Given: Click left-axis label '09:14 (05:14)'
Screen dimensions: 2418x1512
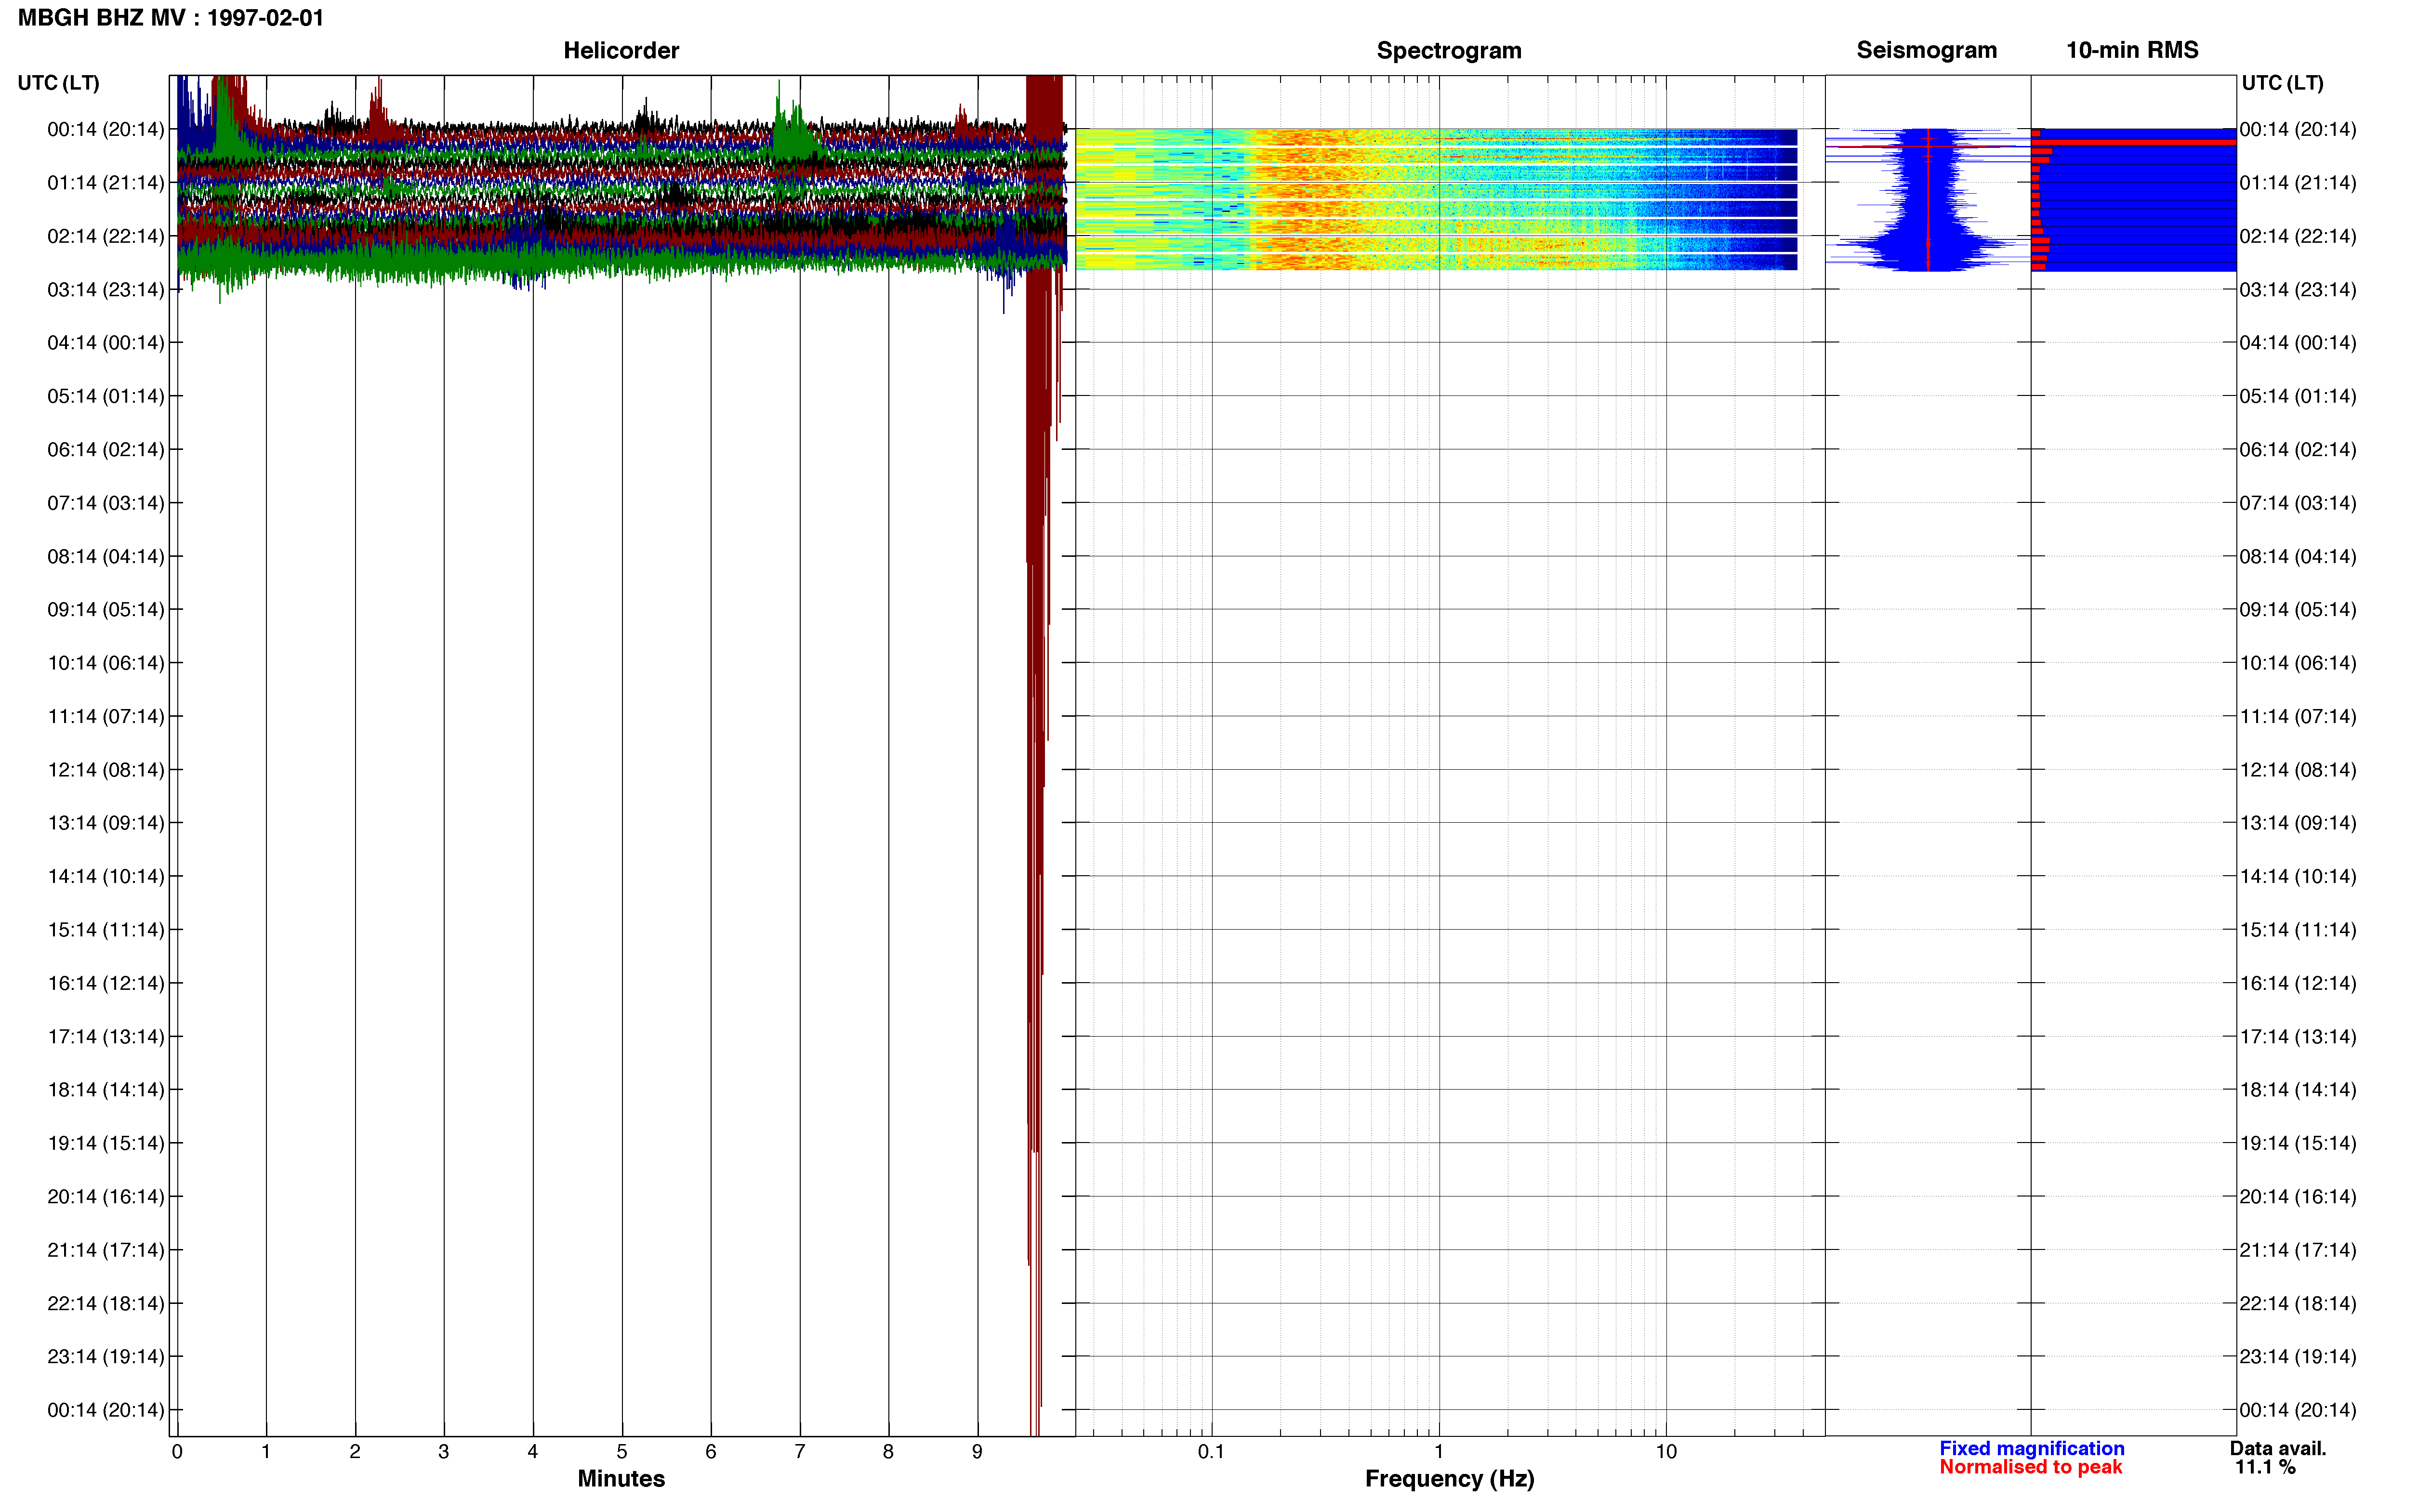Looking at the screenshot, I should (106, 609).
